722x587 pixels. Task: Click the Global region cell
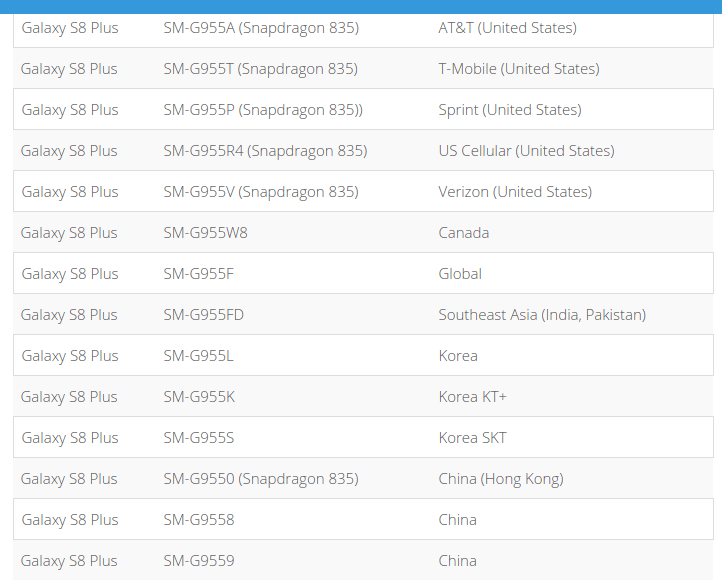(460, 274)
